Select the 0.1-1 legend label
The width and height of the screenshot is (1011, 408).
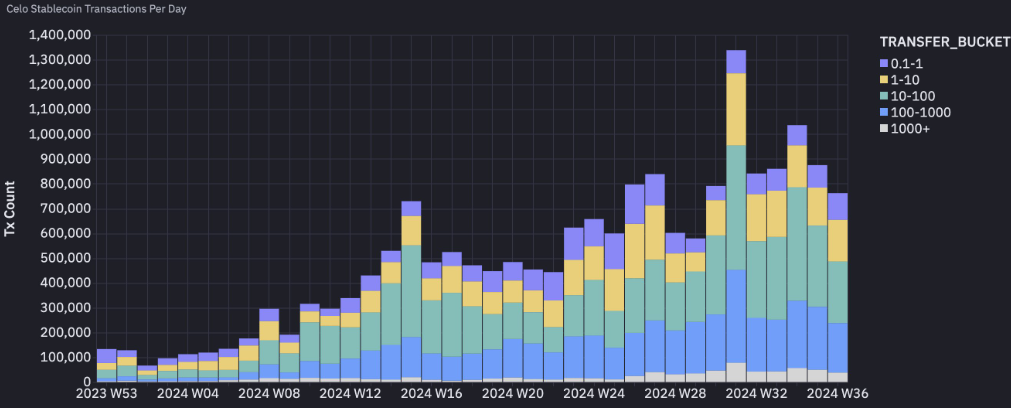click(906, 63)
